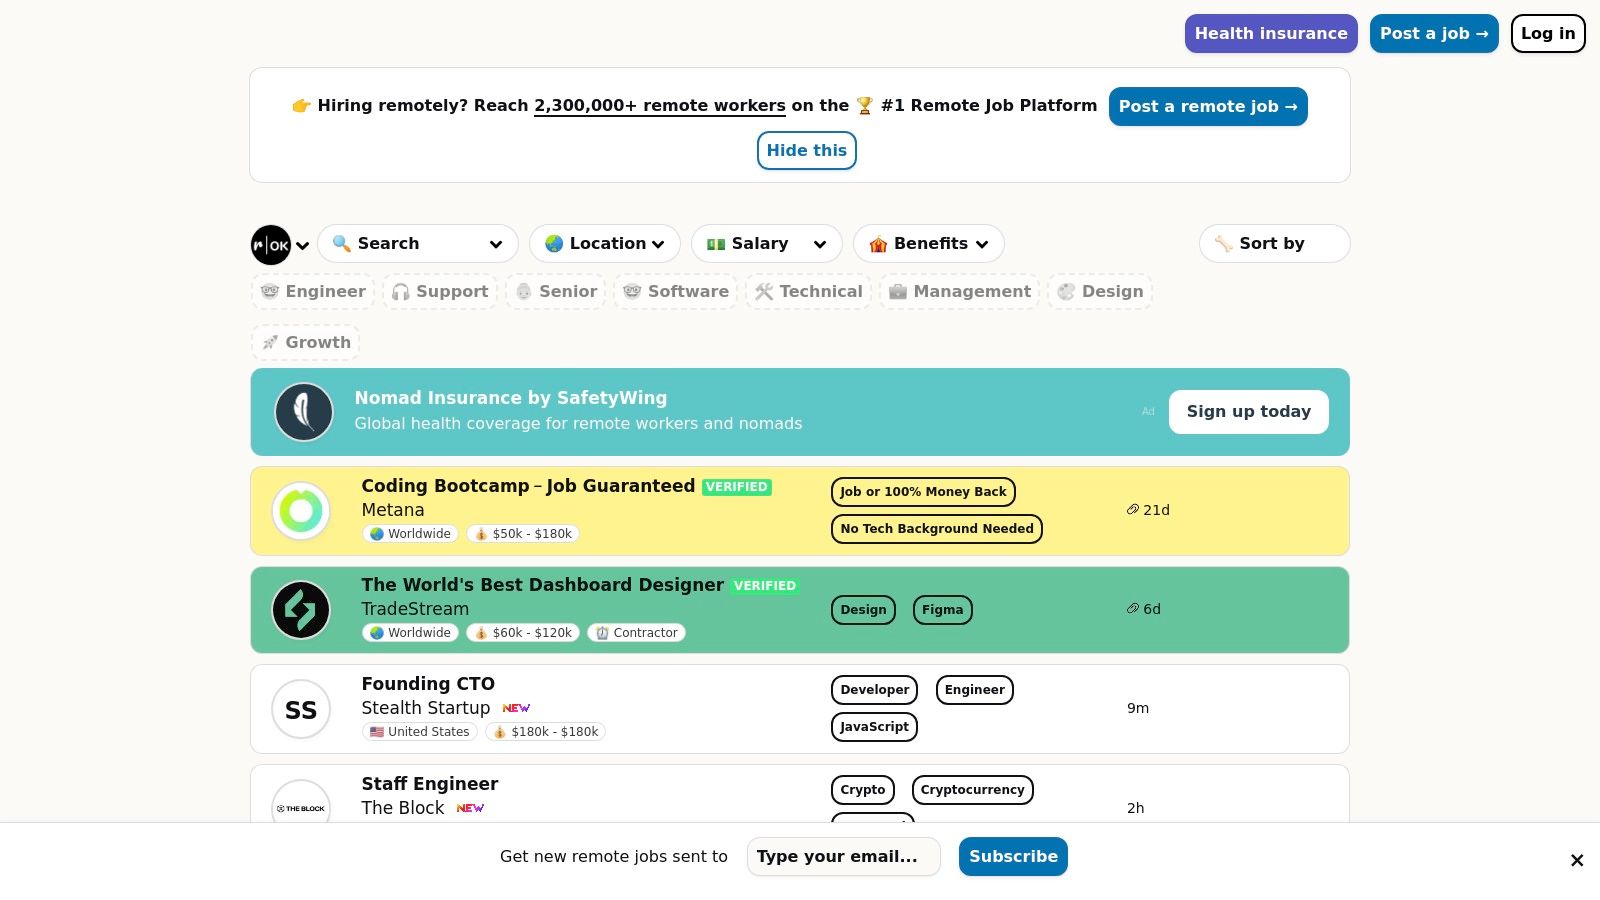Toggle the Design tag filter at top
Viewport: 1600px width, 900px height.
(x=1100, y=292)
